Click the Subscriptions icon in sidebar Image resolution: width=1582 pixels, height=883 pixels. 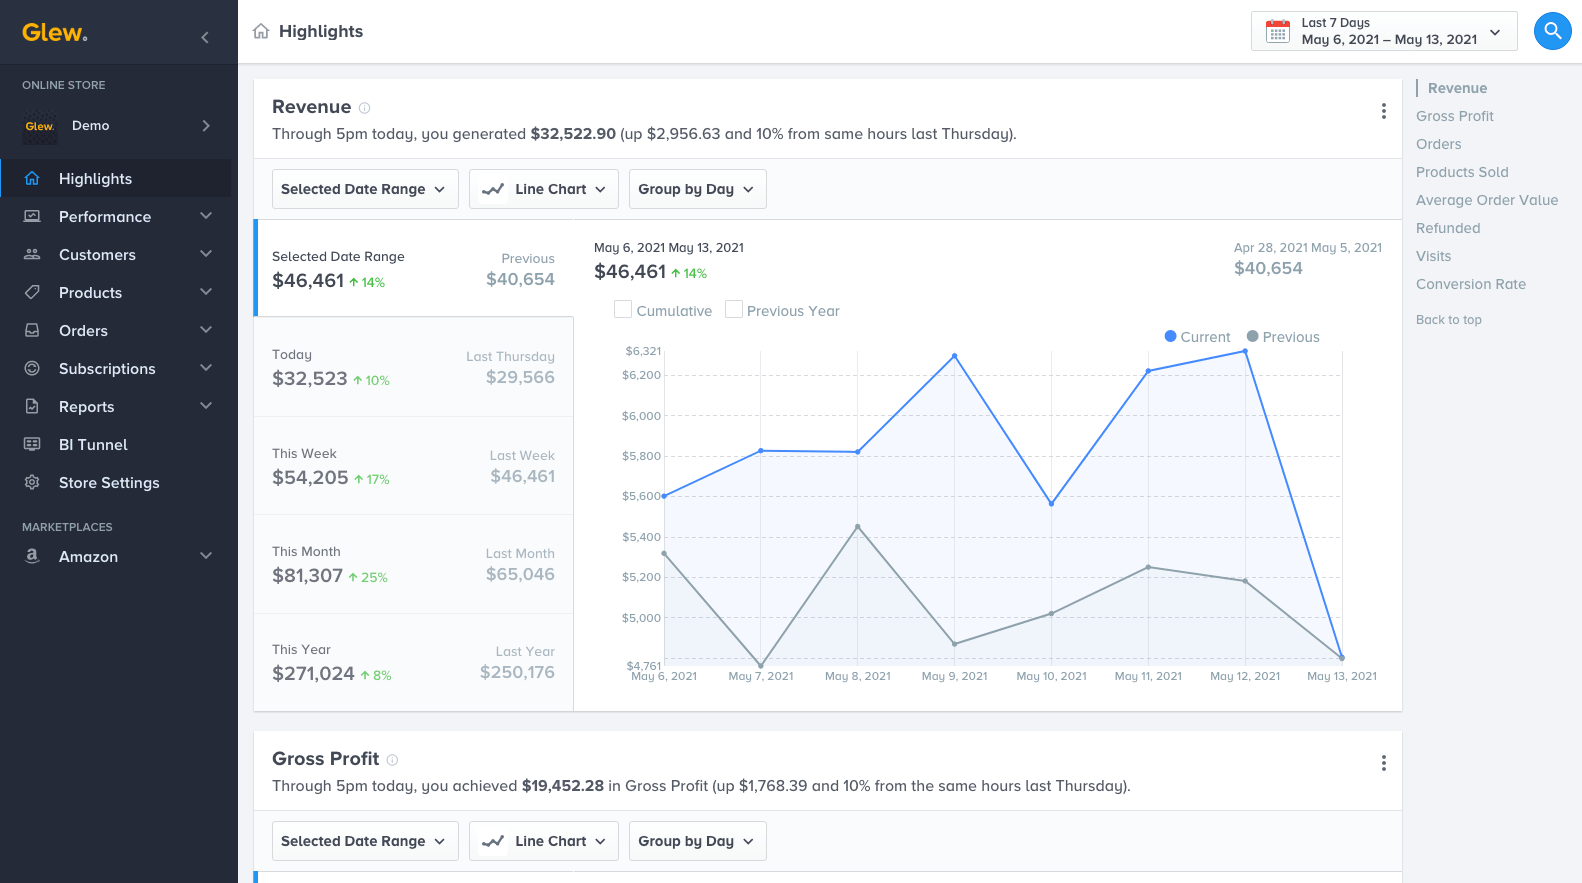pyautogui.click(x=32, y=368)
